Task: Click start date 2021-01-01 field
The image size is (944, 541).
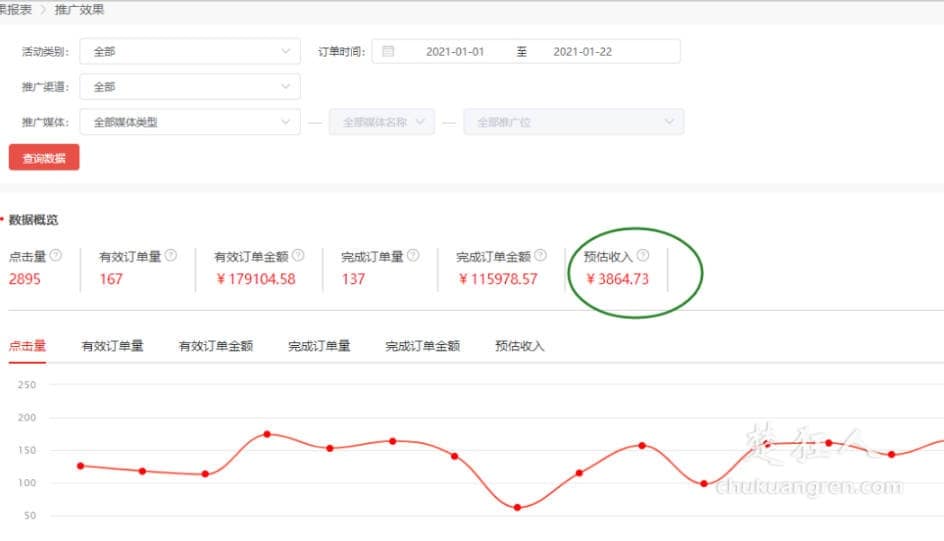Action: [x=455, y=52]
